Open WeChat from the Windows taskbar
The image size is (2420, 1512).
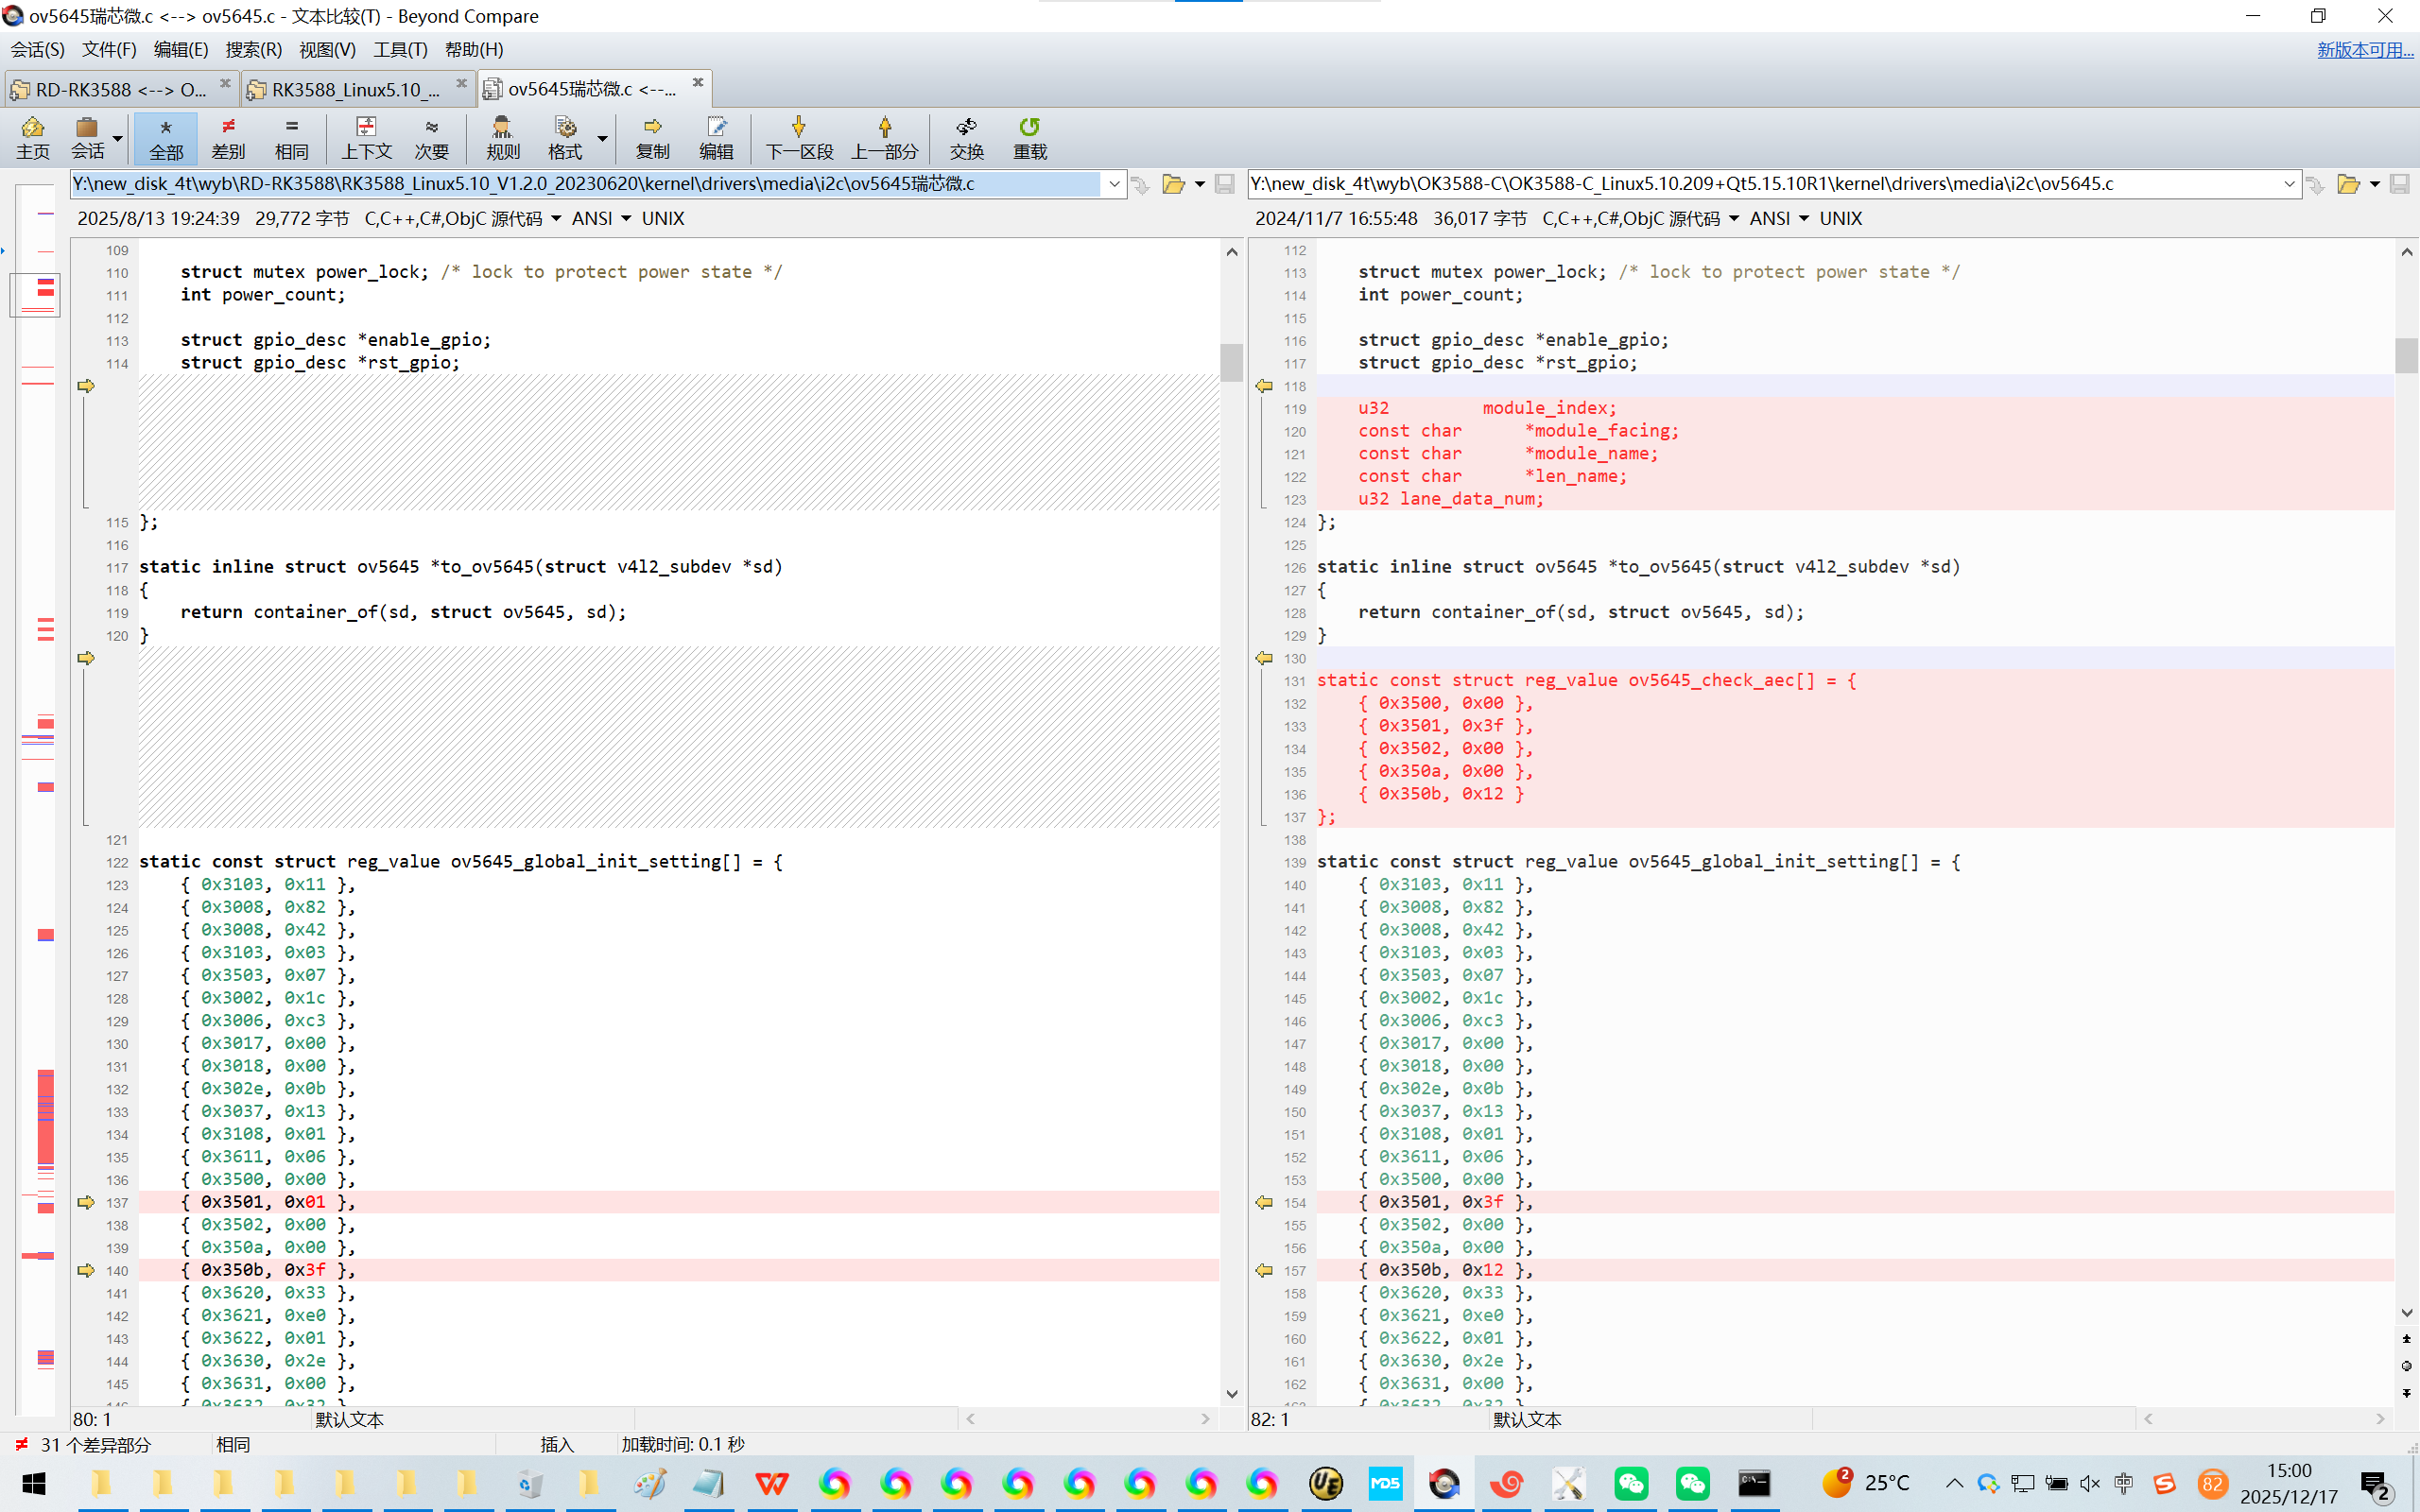(1630, 1483)
